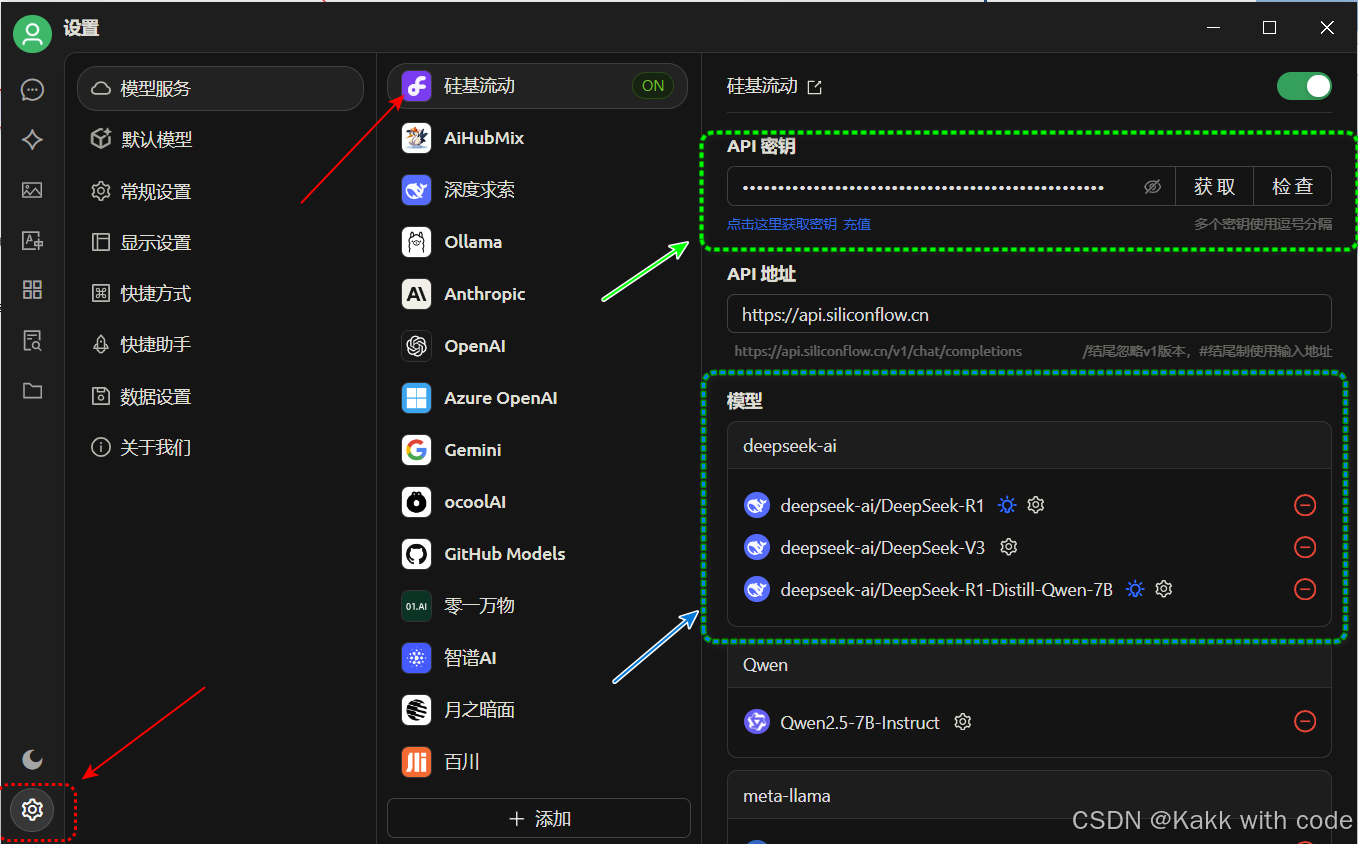Image resolution: width=1358 pixels, height=844 pixels.
Task: Remove Qwen2.5-7B-Instruct model
Action: click(1304, 721)
